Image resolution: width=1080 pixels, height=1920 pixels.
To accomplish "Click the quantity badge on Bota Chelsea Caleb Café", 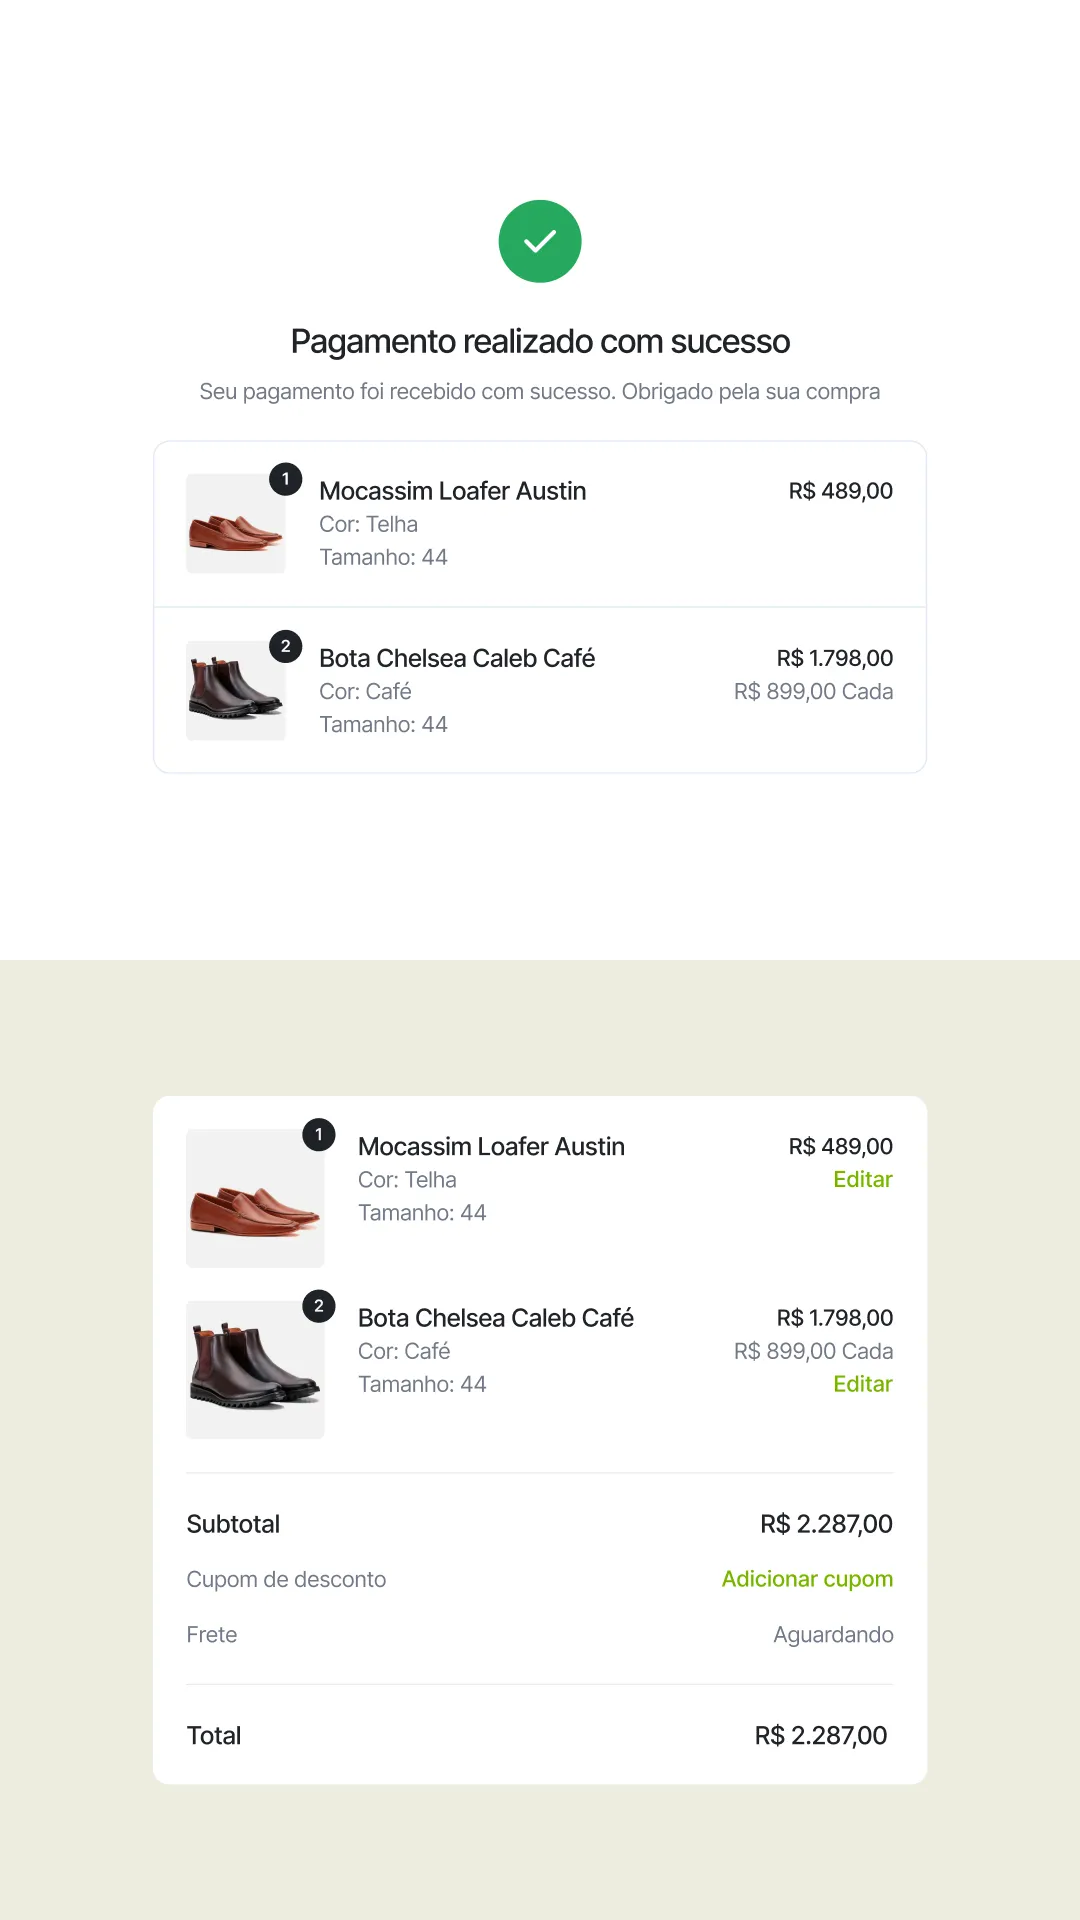I will (286, 646).
